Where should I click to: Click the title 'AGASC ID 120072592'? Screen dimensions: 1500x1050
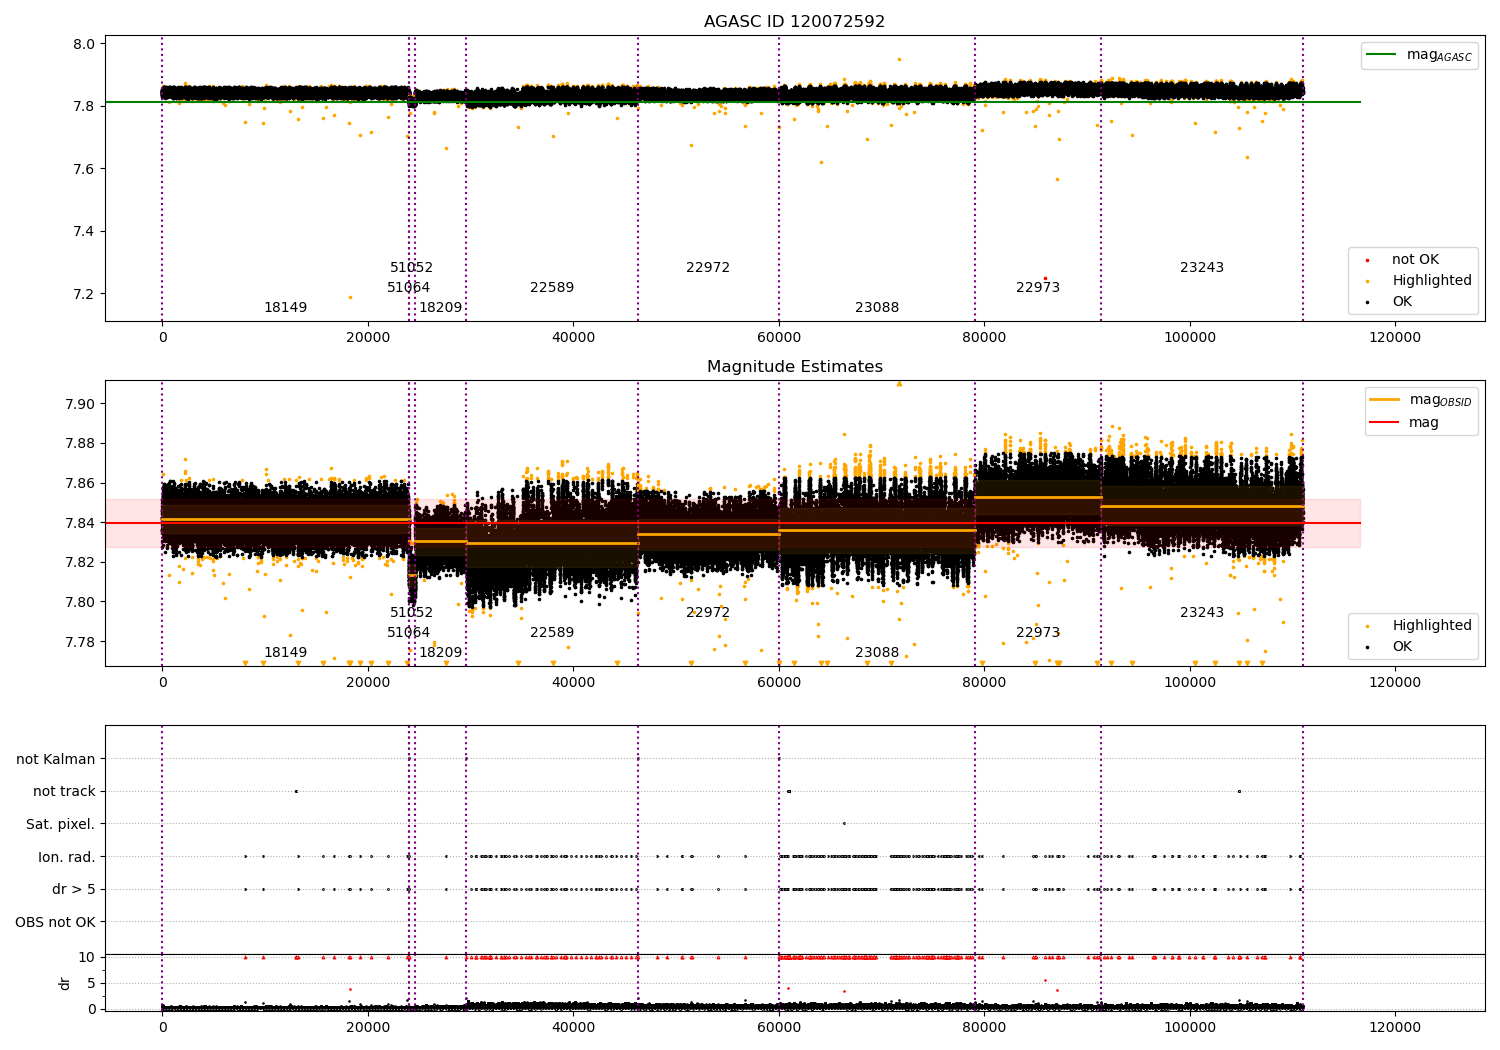[x=794, y=22]
